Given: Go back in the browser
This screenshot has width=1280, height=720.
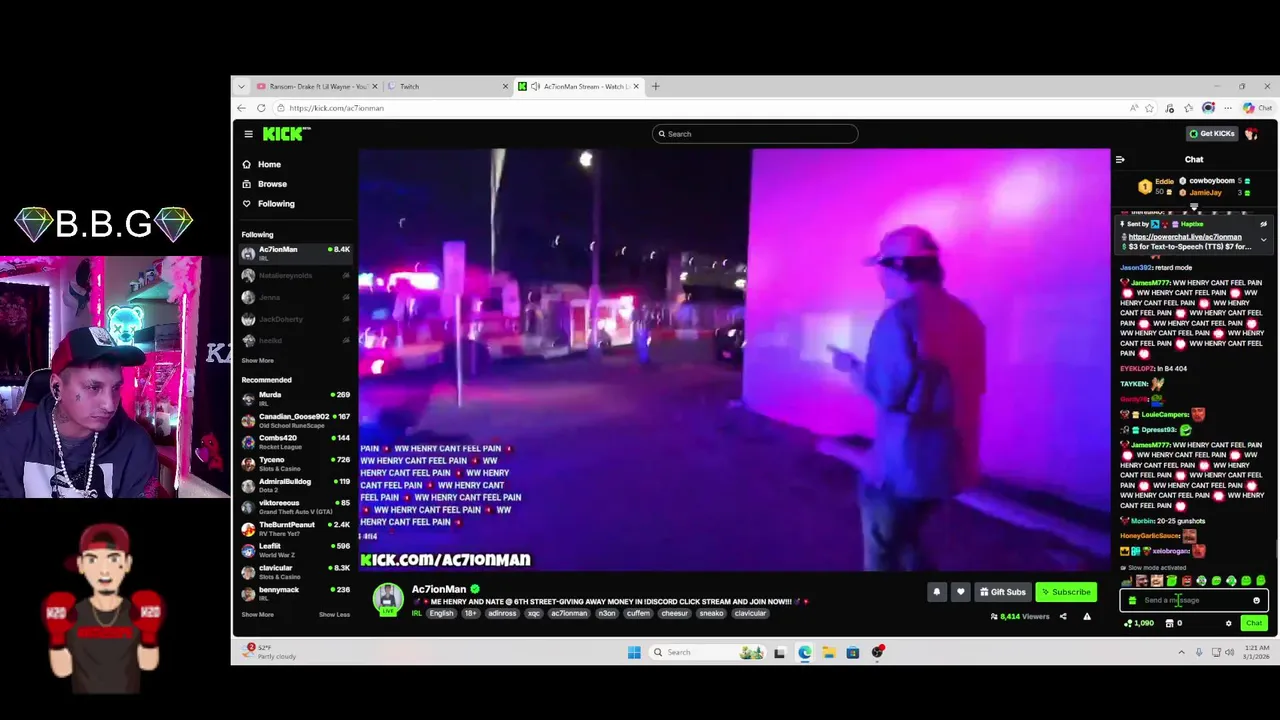Looking at the screenshot, I should [x=241, y=108].
